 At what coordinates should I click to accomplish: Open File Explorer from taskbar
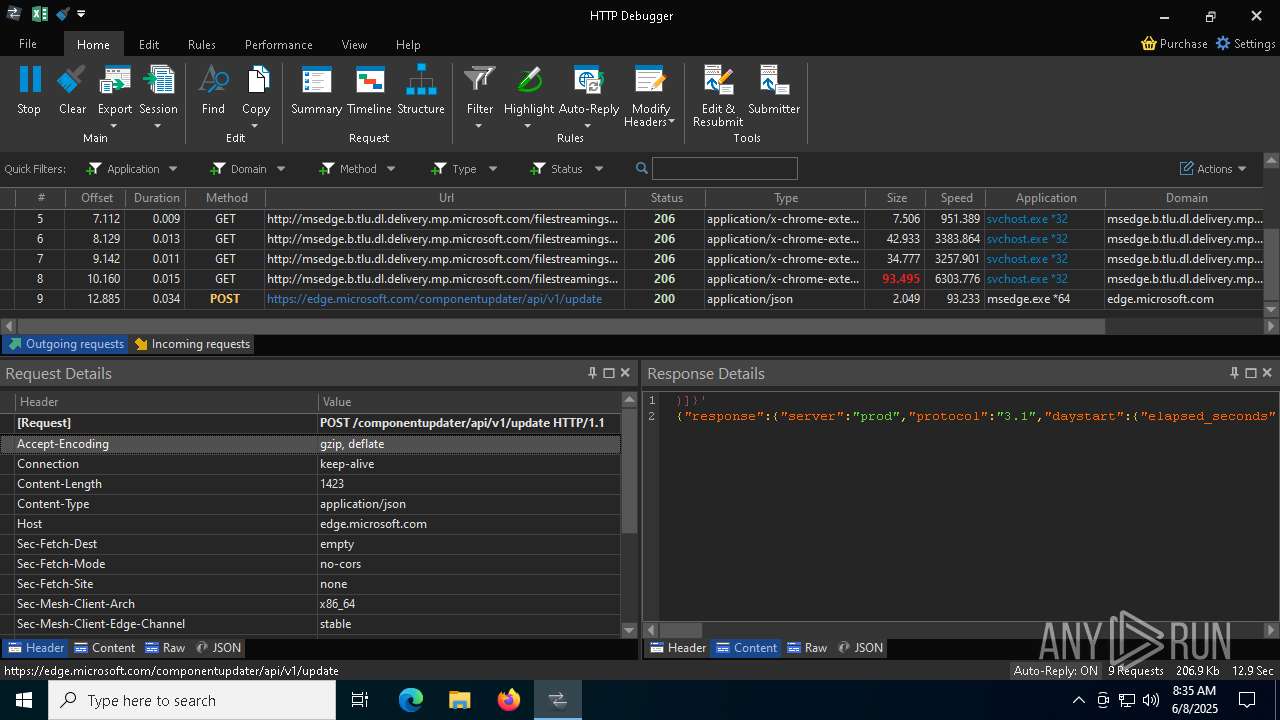(460, 700)
